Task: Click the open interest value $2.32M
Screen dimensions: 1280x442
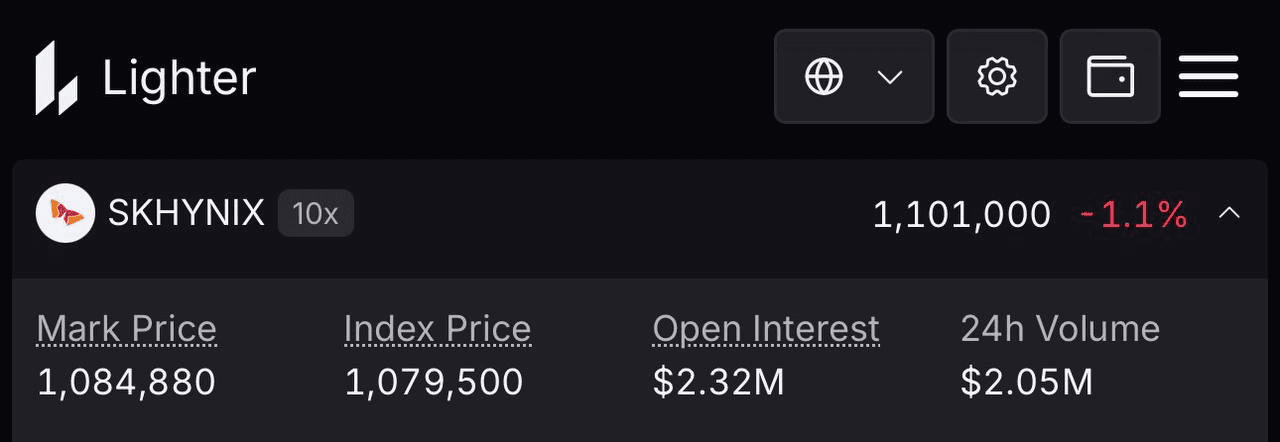Action: 719,382
